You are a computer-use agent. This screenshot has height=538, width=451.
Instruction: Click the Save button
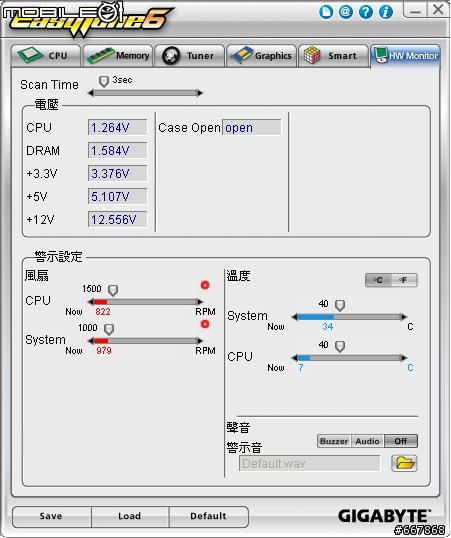click(x=51, y=516)
